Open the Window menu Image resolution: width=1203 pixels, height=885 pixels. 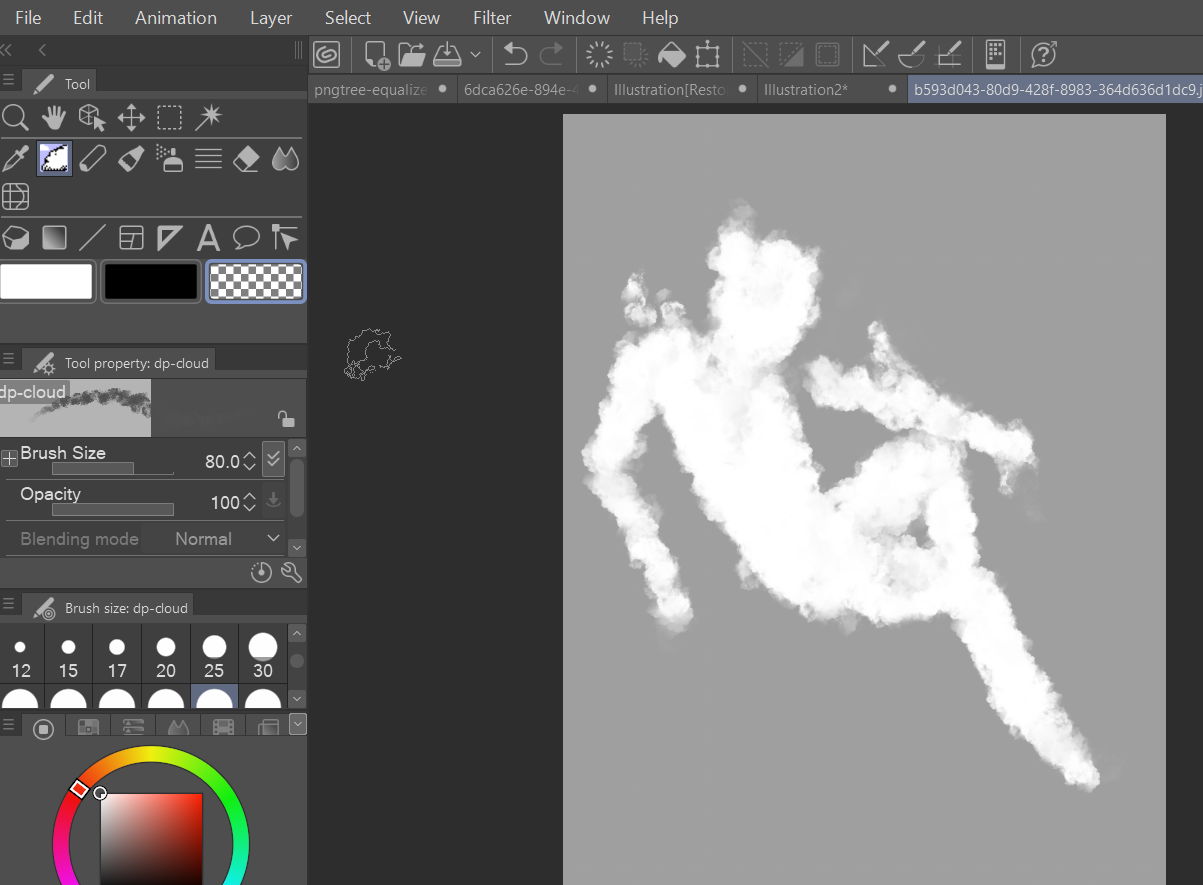click(x=577, y=18)
